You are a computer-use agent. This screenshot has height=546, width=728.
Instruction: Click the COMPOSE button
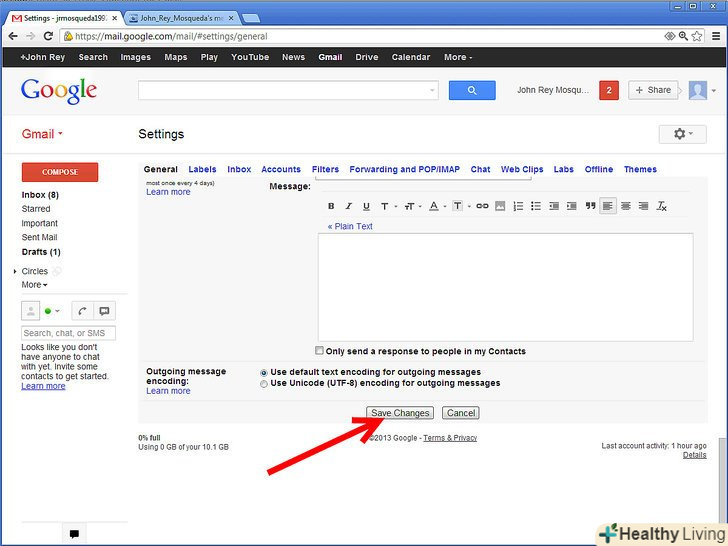point(60,172)
